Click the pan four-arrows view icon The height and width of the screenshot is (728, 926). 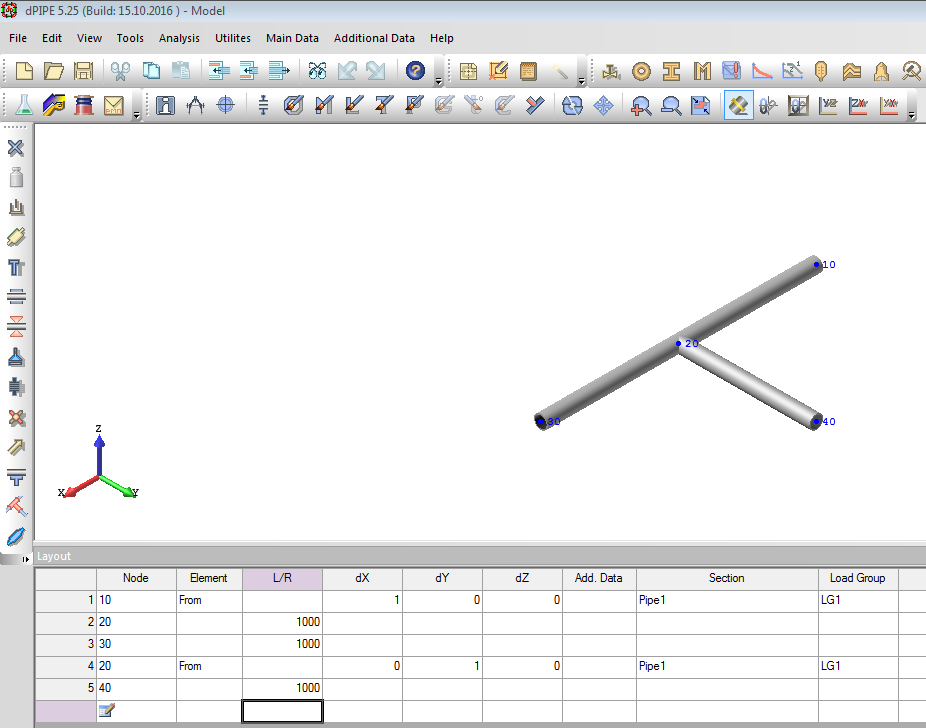[x=603, y=105]
